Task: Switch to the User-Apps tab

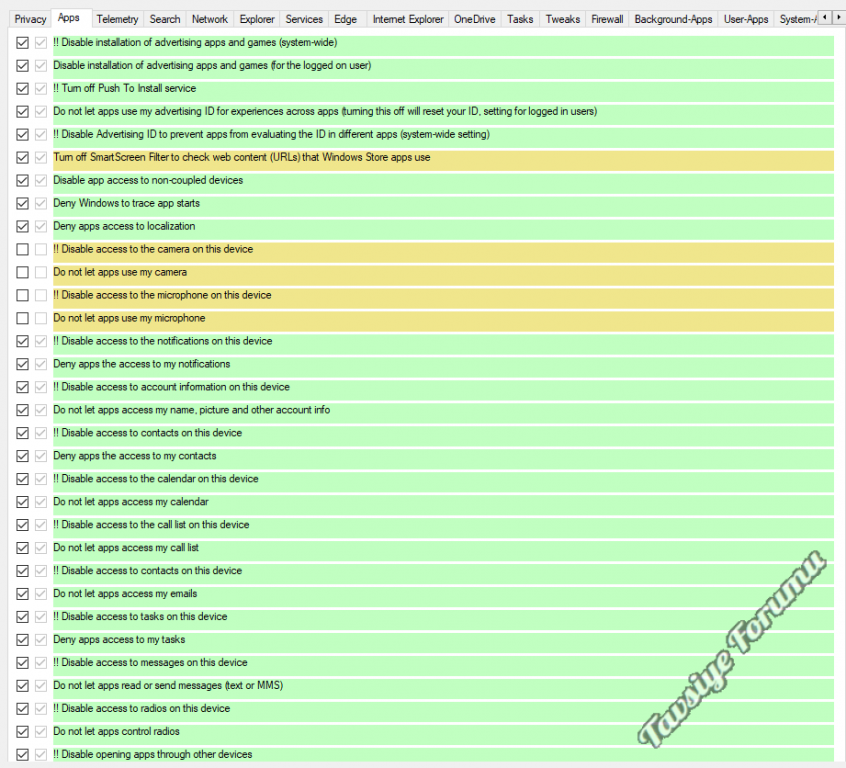Action: pos(746,19)
